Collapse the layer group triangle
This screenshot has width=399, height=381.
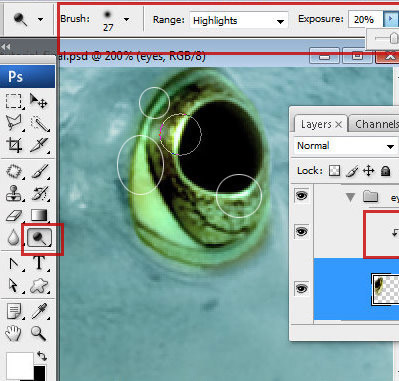click(x=350, y=197)
